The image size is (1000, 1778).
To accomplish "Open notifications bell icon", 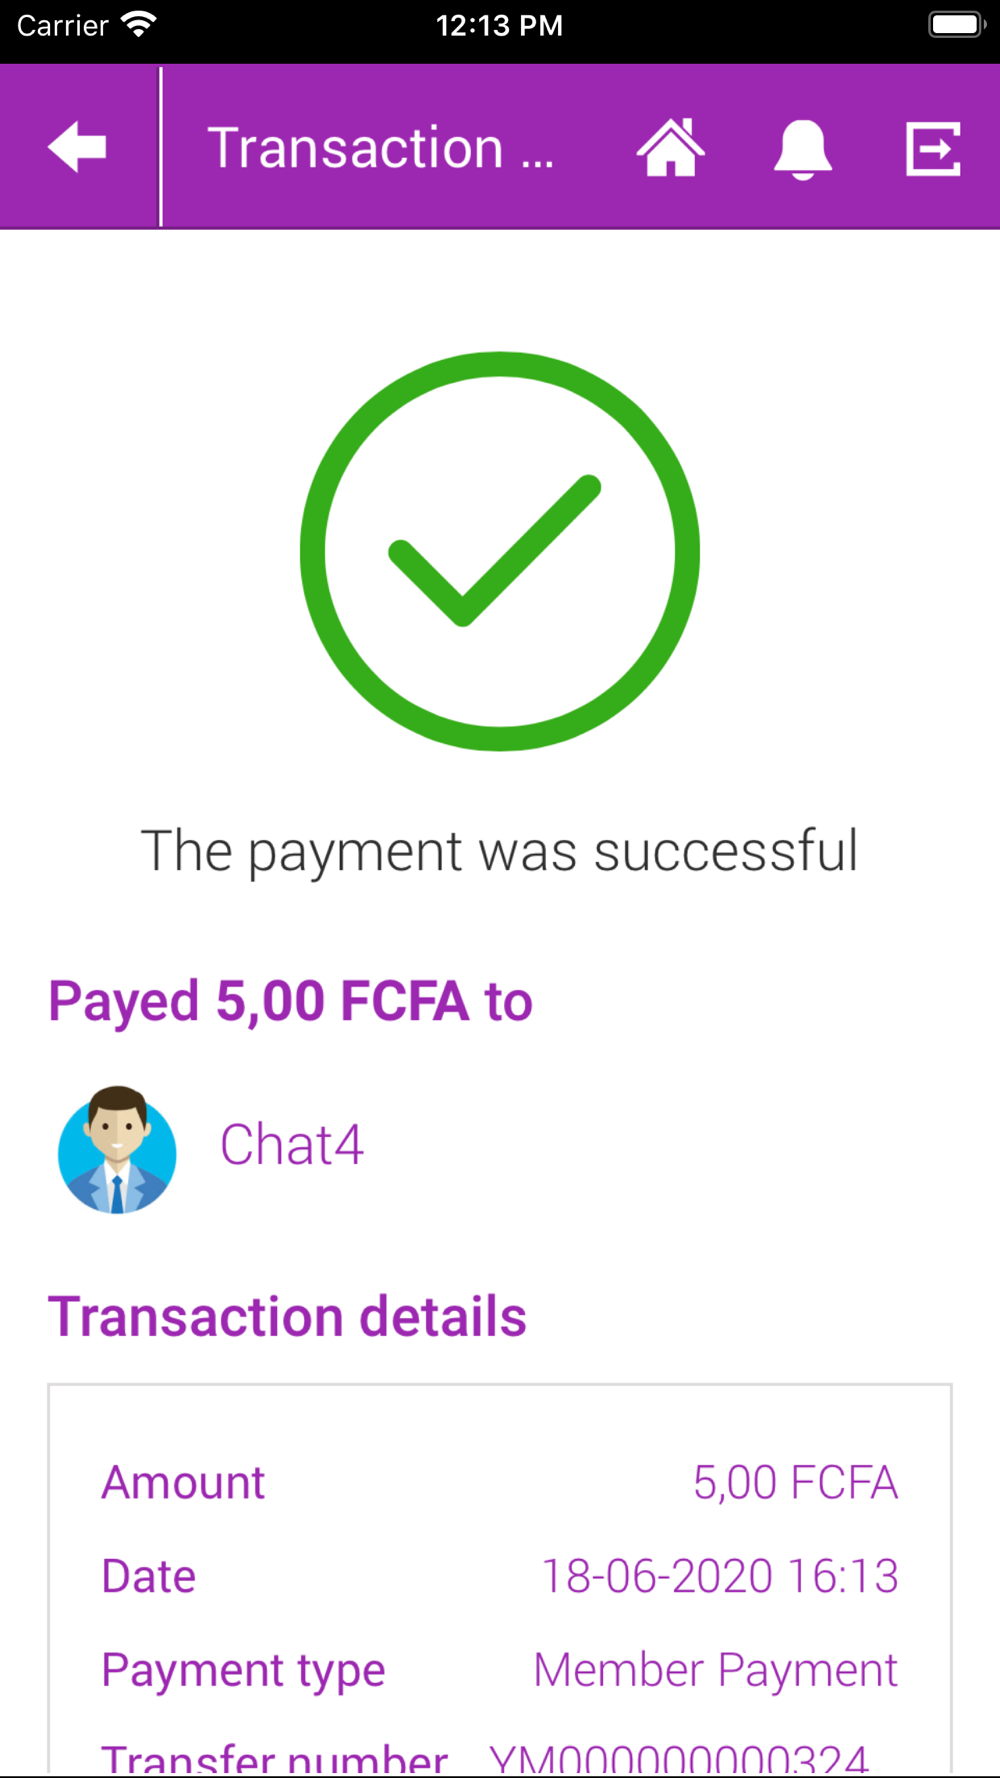I will coord(802,149).
